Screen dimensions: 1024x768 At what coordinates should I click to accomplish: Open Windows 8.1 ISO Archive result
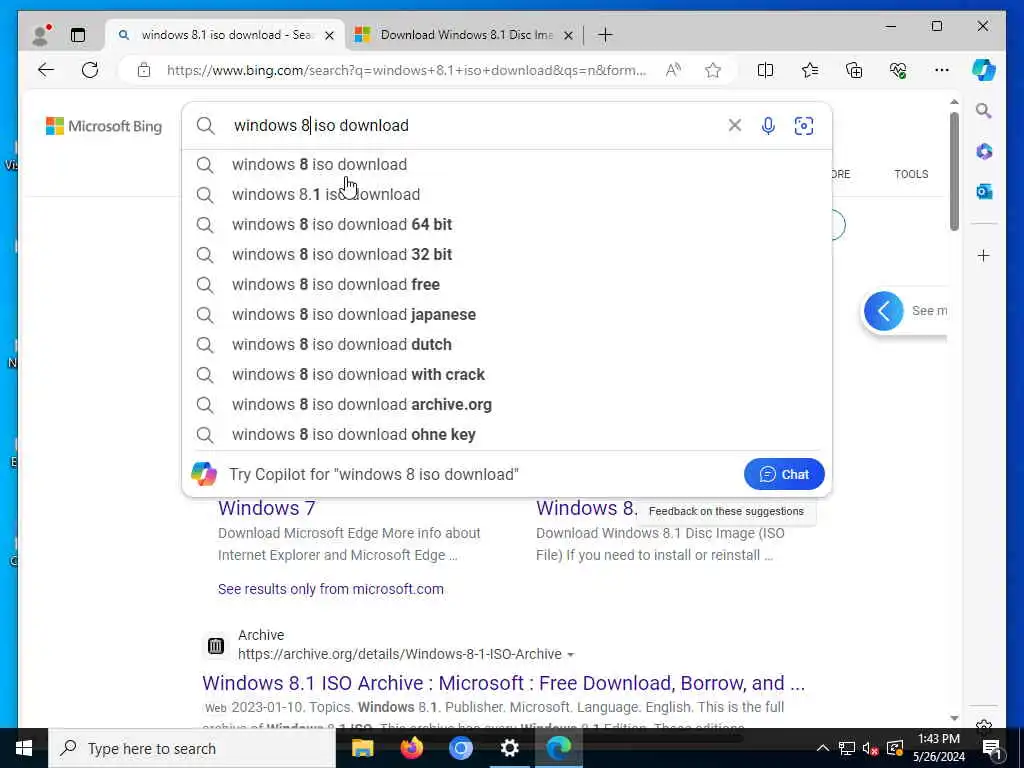(504, 683)
